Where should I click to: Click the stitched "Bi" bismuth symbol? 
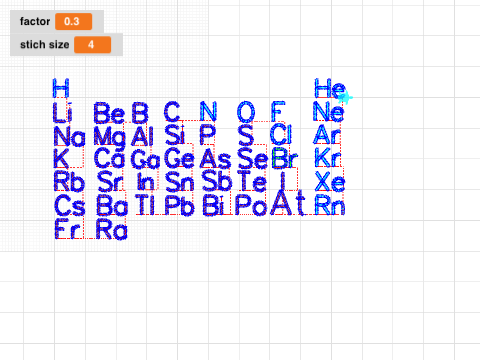pos(213,205)
